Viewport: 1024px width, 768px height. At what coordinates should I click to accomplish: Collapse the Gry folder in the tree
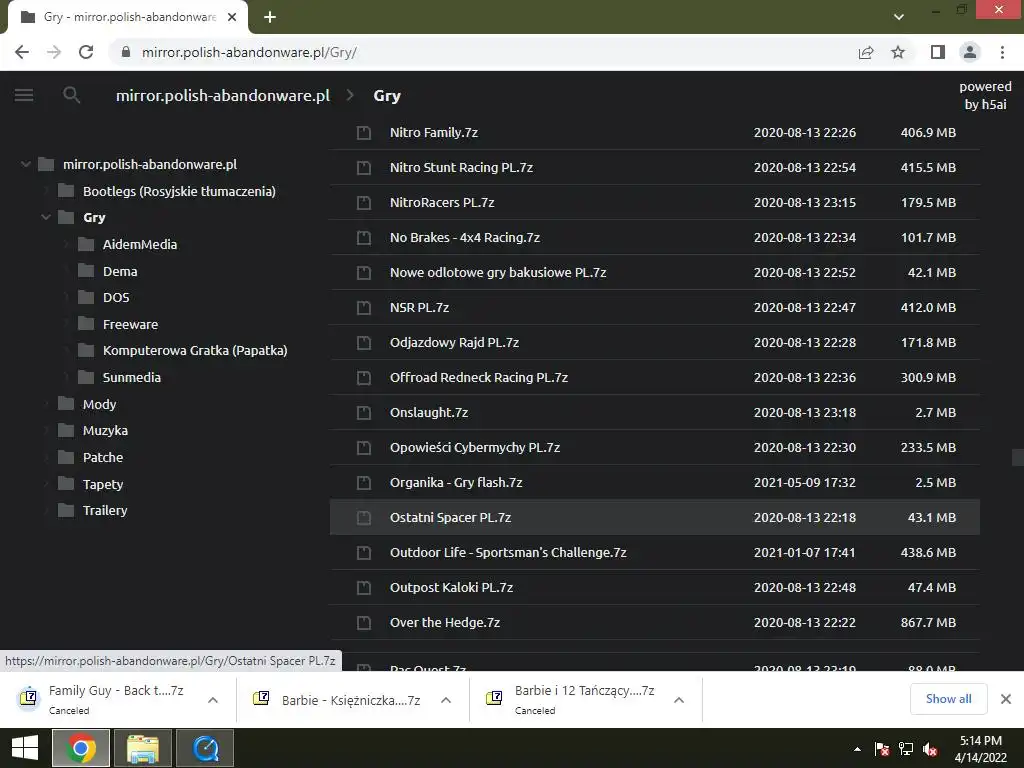(x=46, y=217)
